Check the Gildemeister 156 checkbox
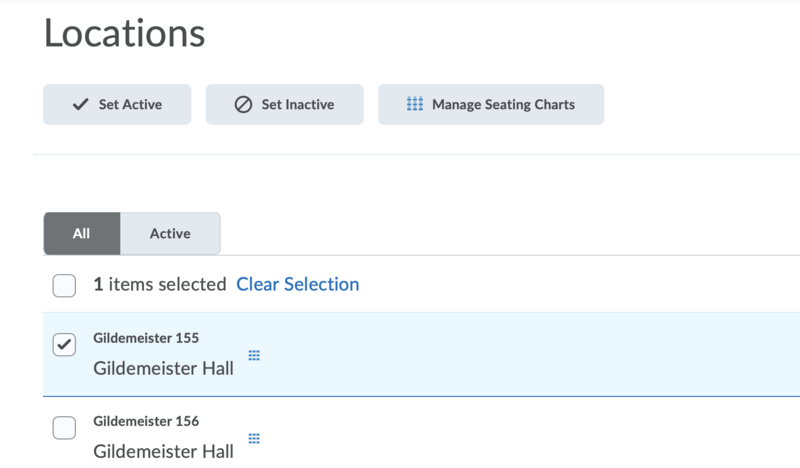Screen dimensions: 800x468 click(64, 428)
